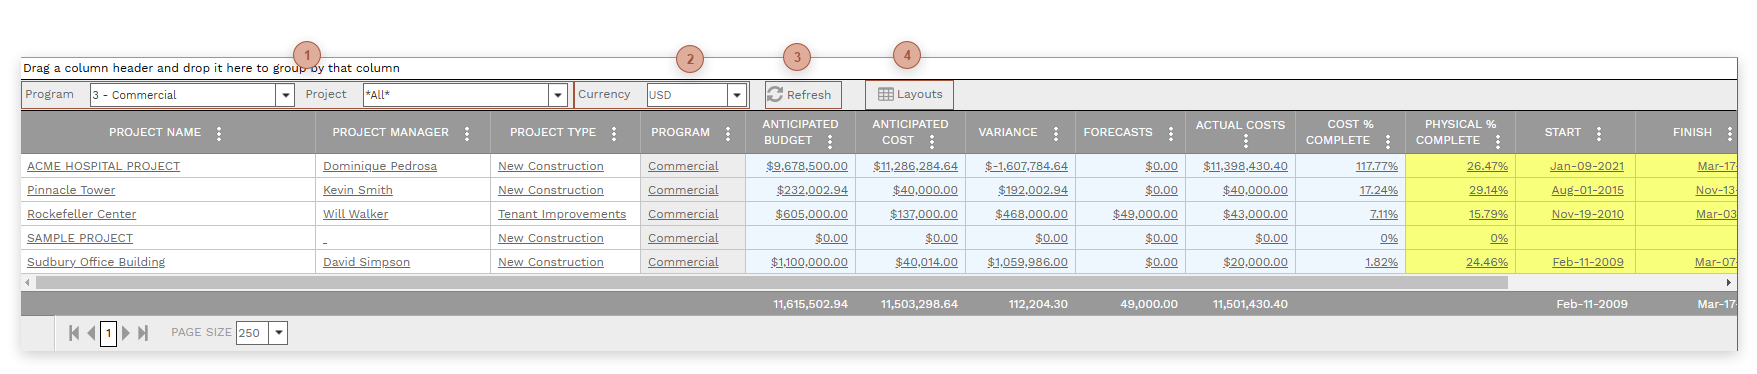The image size is (1757, 374).
Task: Sort by FORECASTS column header
Action: pyautogui.click(x=1118, y=132)
